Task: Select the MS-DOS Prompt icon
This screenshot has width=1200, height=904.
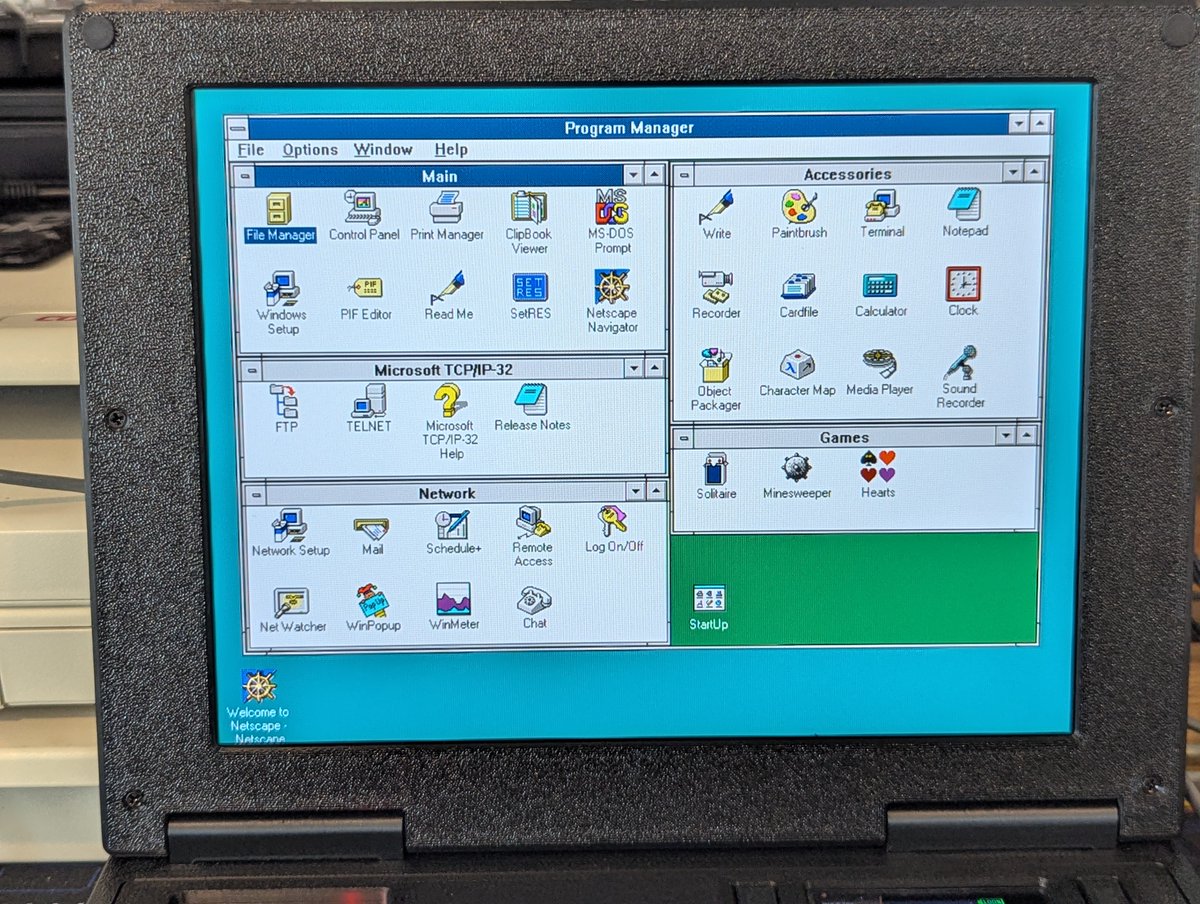Action: [612, 206]
